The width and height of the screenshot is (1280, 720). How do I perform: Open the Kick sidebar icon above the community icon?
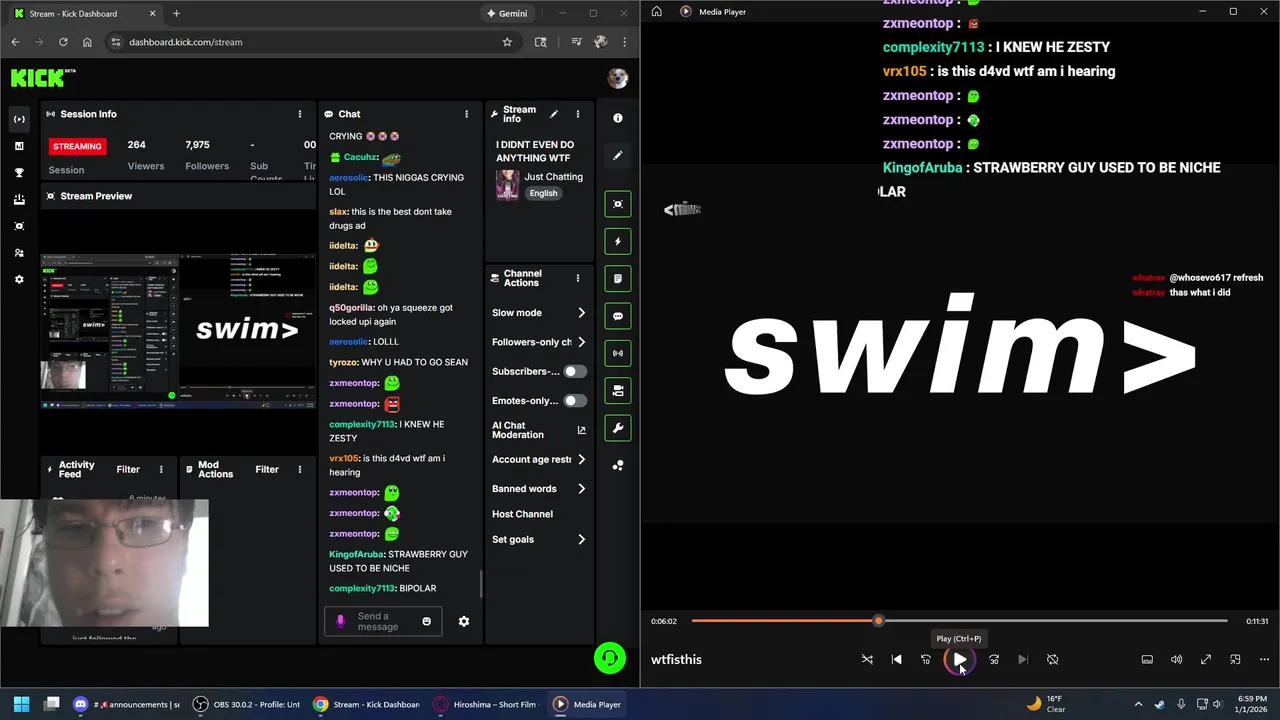point(19,226)
